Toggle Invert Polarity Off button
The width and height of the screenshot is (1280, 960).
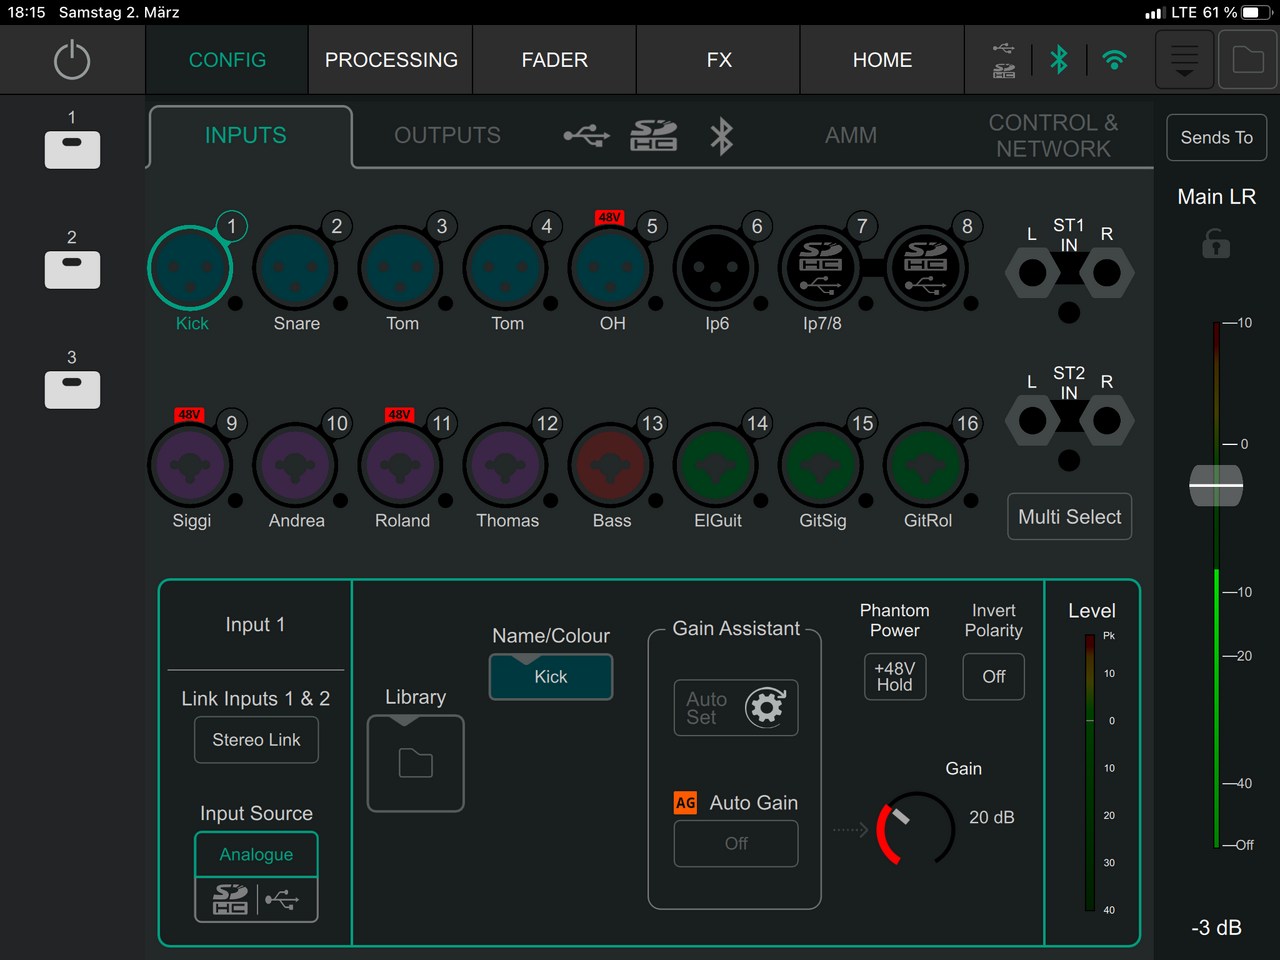[993, 677]
